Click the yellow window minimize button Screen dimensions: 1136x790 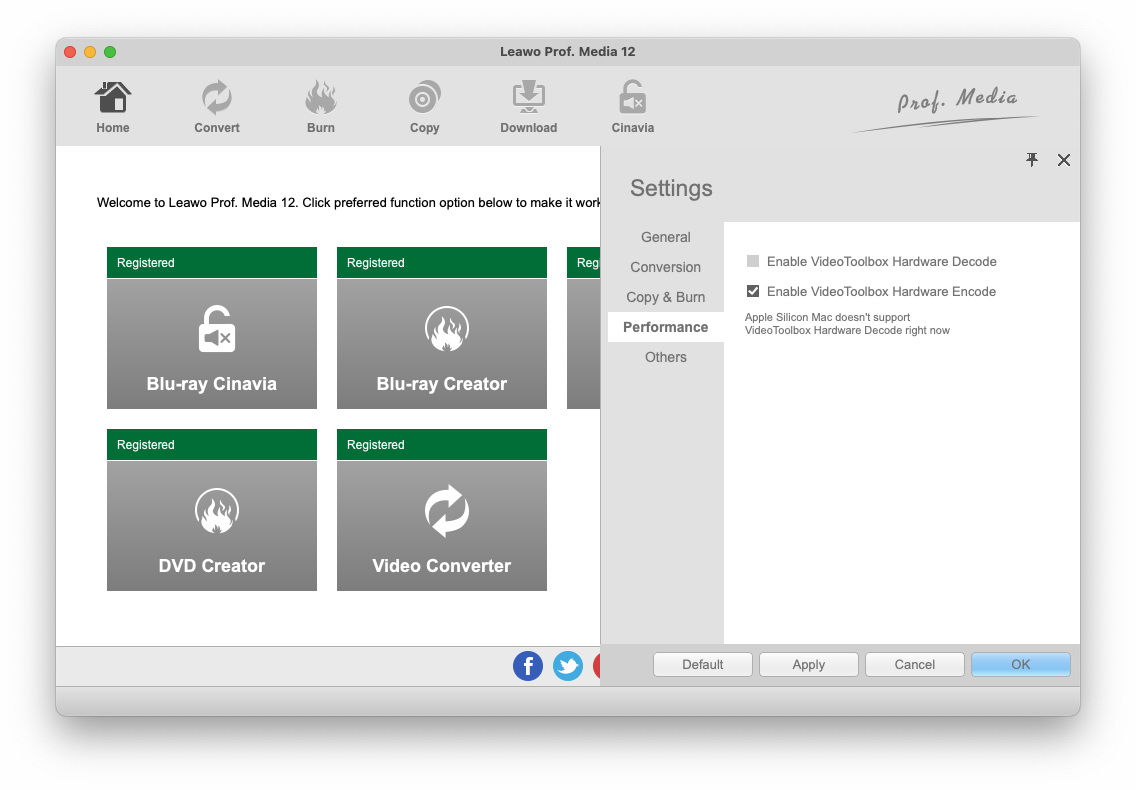[90, 51]
